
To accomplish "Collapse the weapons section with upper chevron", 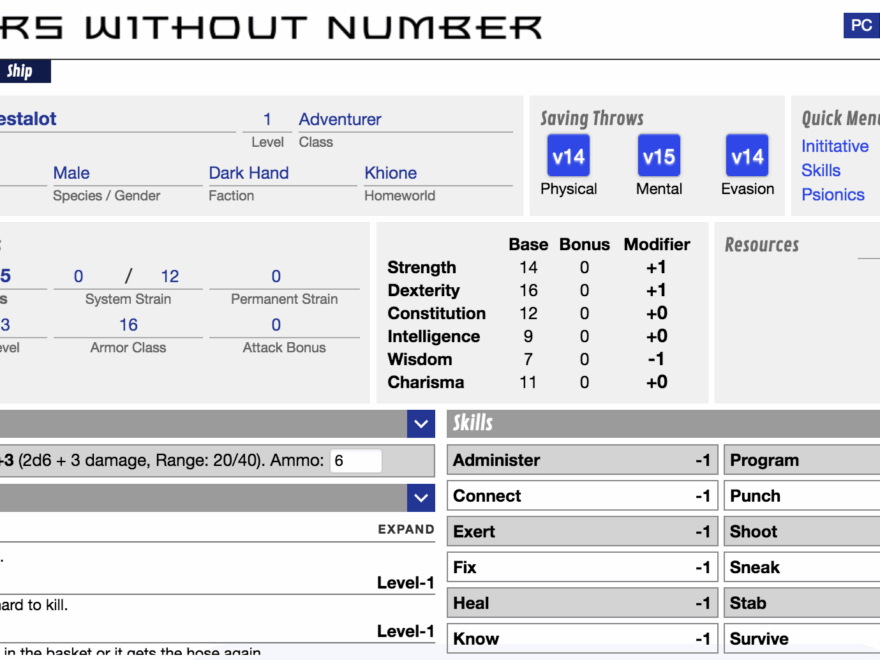I will 420,425.
